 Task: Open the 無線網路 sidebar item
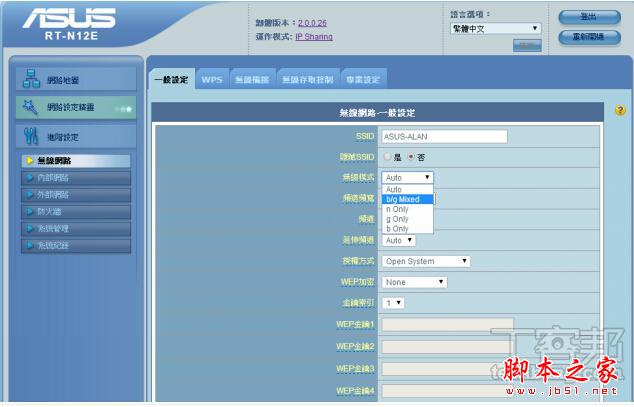(x=76, y=161)
